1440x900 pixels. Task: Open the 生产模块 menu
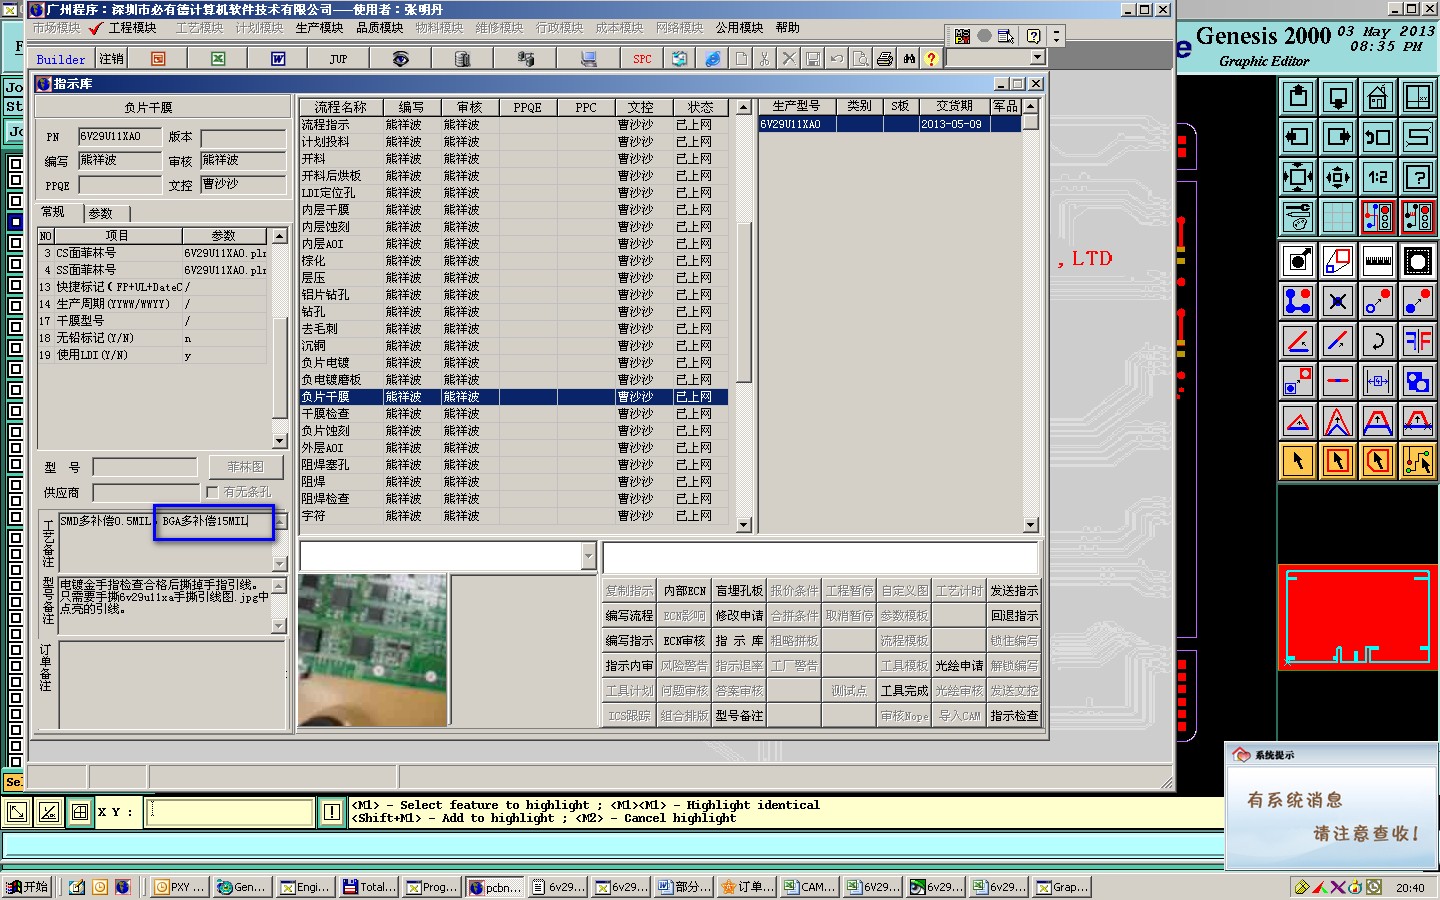point(320,28)
